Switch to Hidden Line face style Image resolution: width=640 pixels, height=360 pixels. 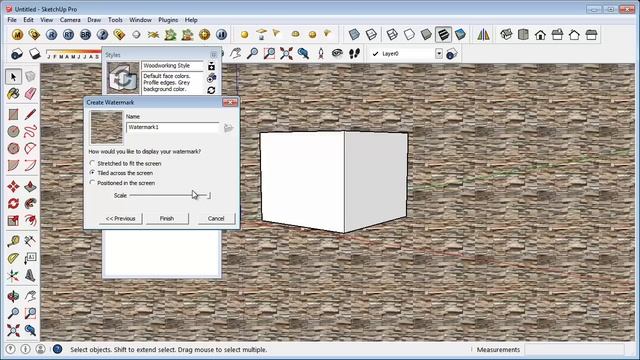[409, 35]
